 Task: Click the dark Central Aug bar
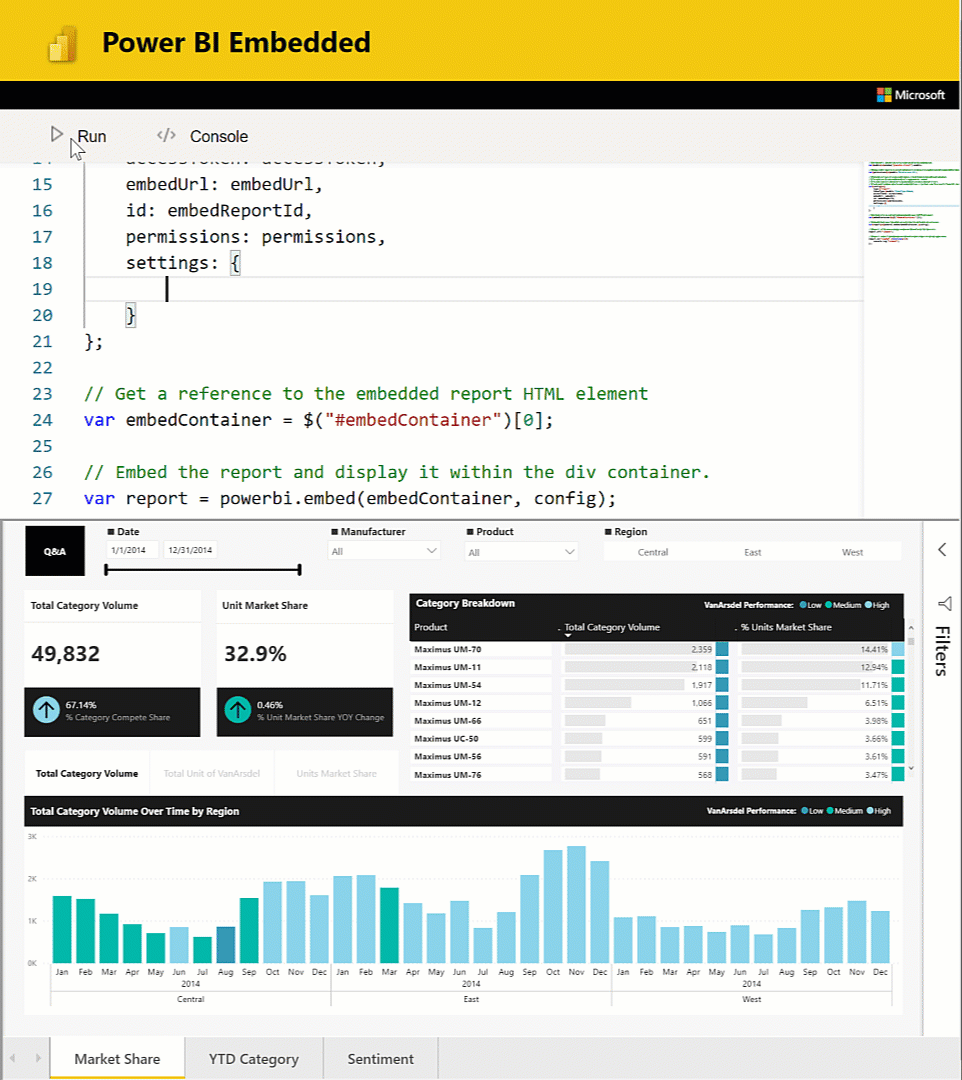(x=226, y=945)
